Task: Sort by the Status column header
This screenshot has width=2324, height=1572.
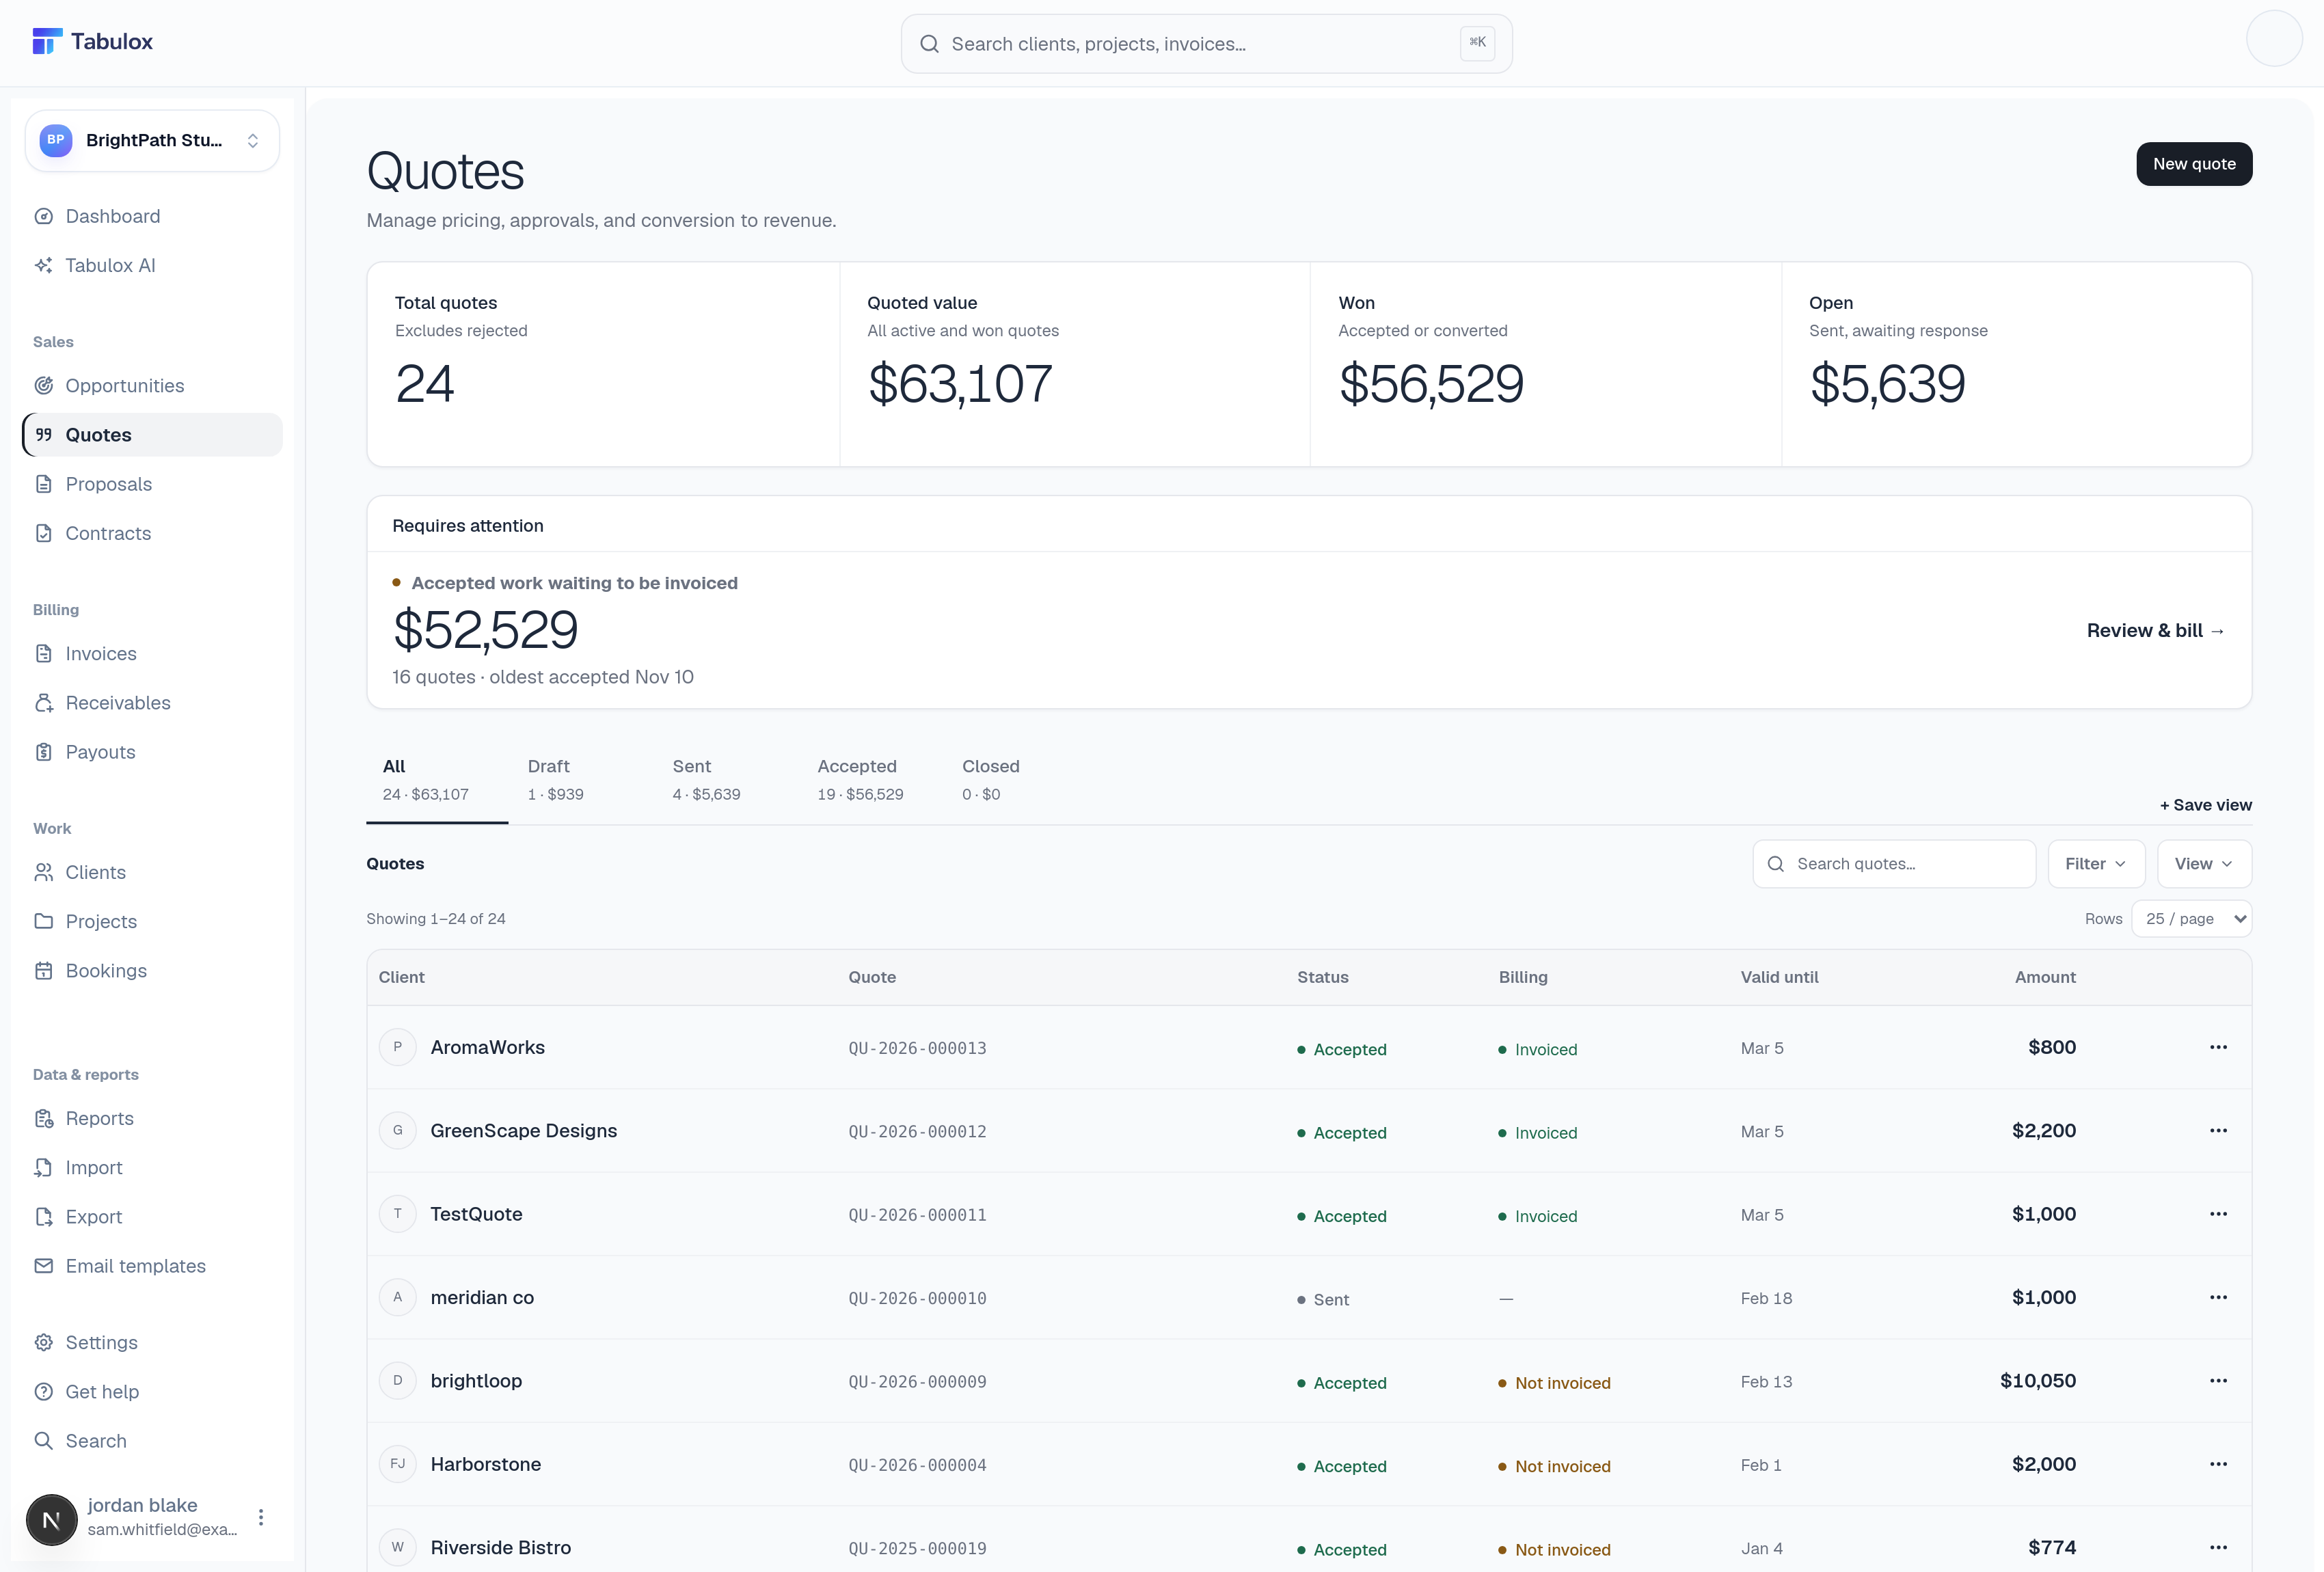Action: tap(1322, 977)
